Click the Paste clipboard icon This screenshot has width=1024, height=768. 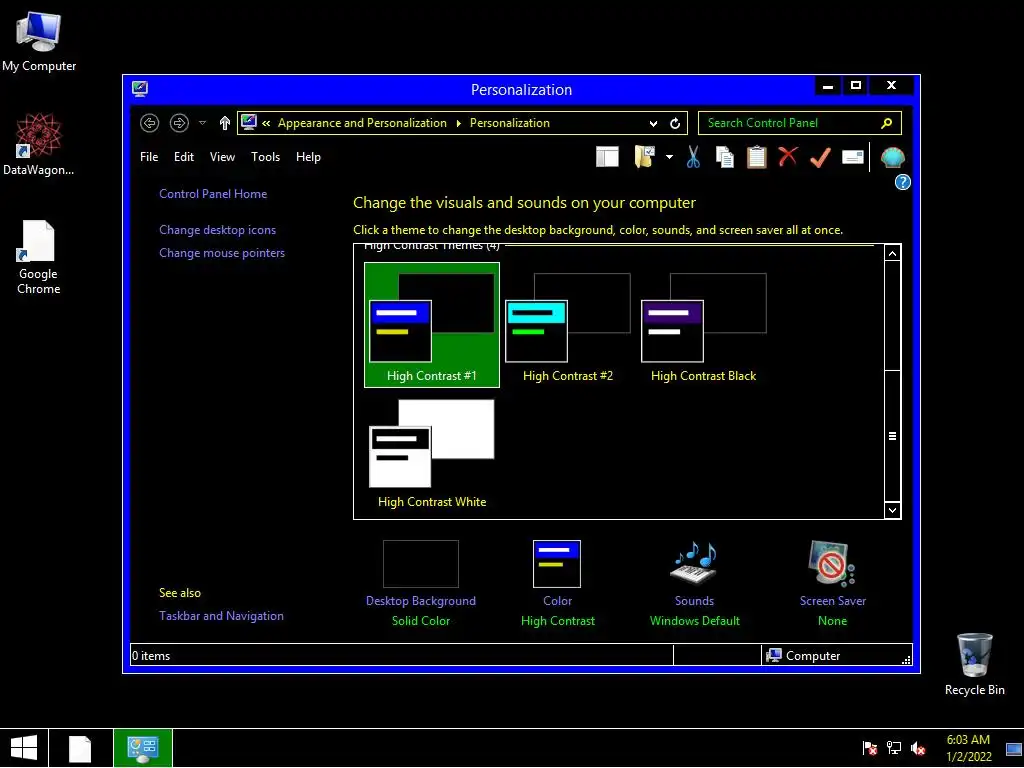pyautogui.click(x=756, y=157)
